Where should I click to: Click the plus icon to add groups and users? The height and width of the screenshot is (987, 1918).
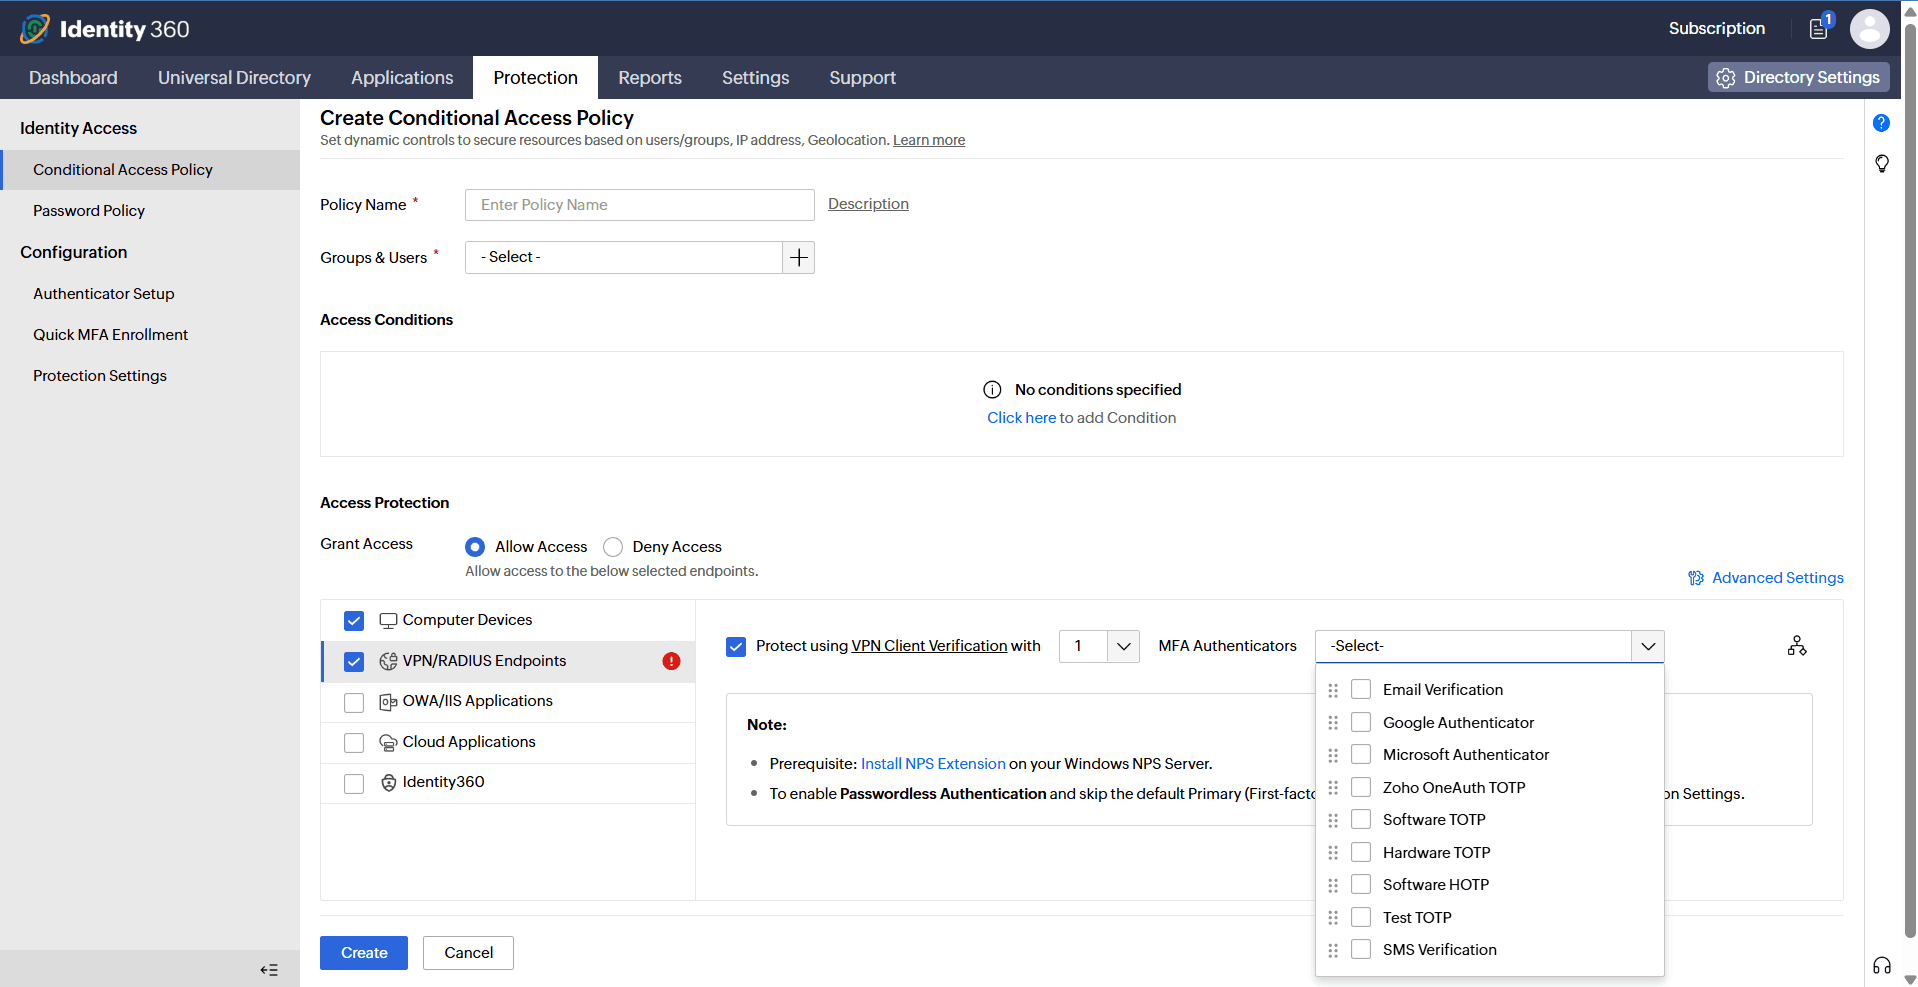[798, 258]
